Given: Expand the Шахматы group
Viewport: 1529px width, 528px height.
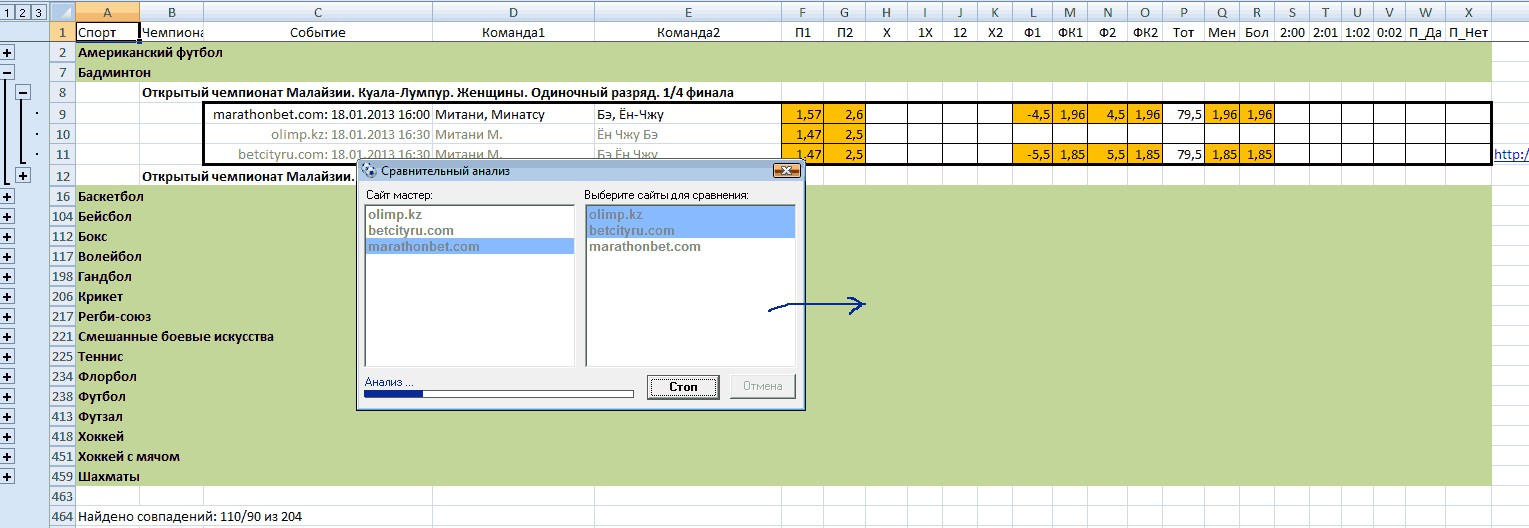Looking at the screenshot, I should pyautogui.click(x=7, y=476).
